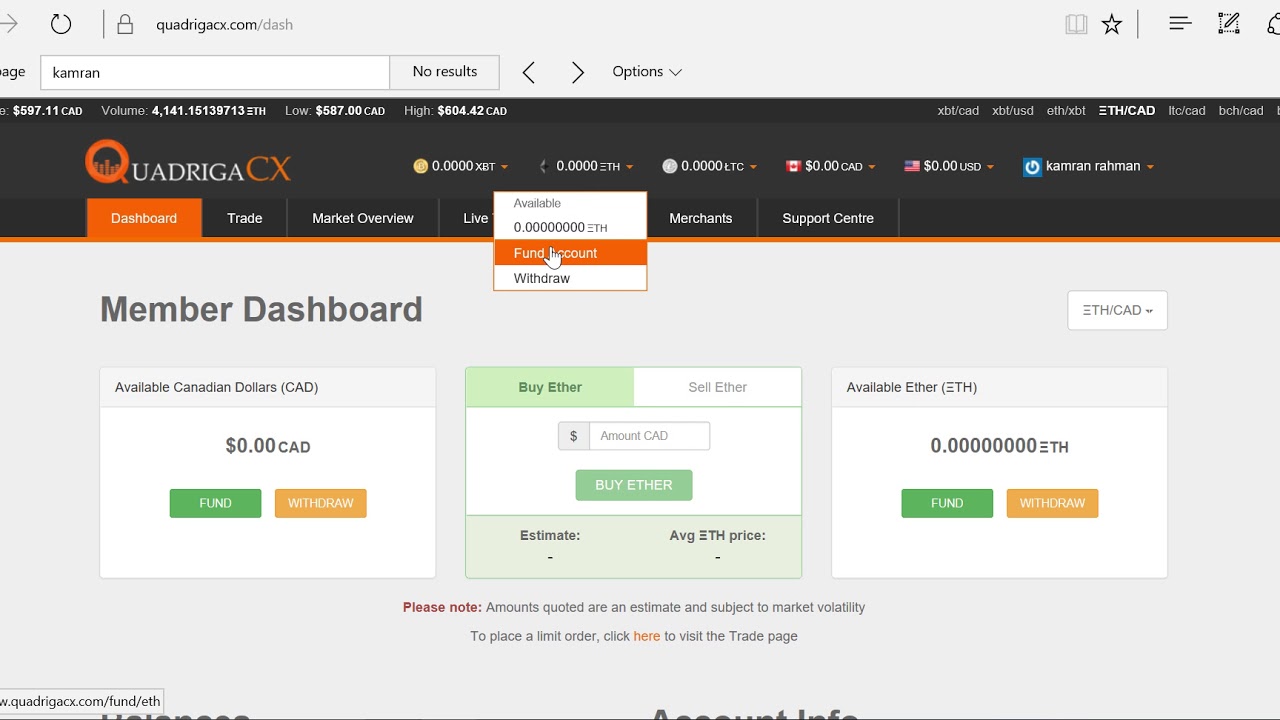1280x720 pixels.
Task: Click the Amount CAD input field
Action: 649,436
